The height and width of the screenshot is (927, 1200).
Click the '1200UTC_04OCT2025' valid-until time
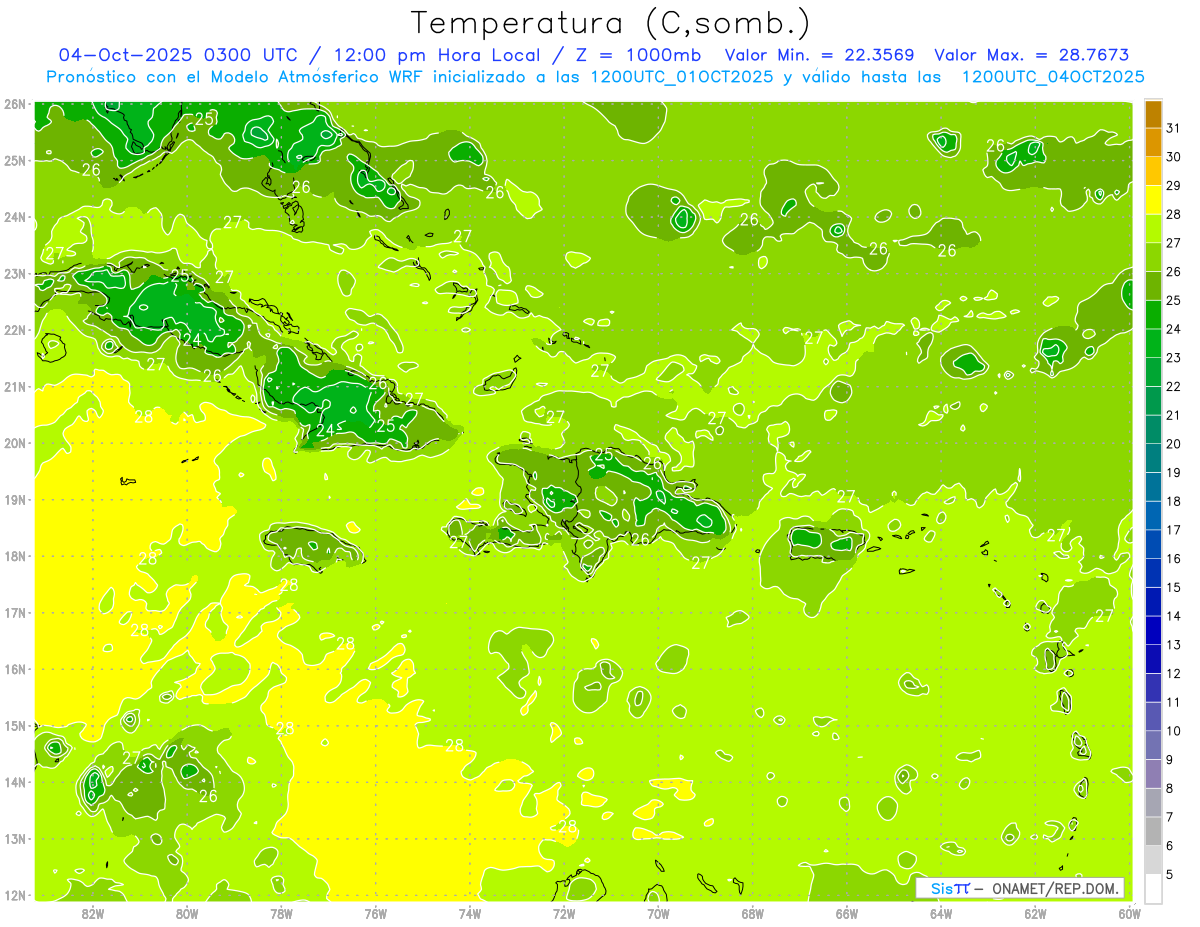point(1053,77)
